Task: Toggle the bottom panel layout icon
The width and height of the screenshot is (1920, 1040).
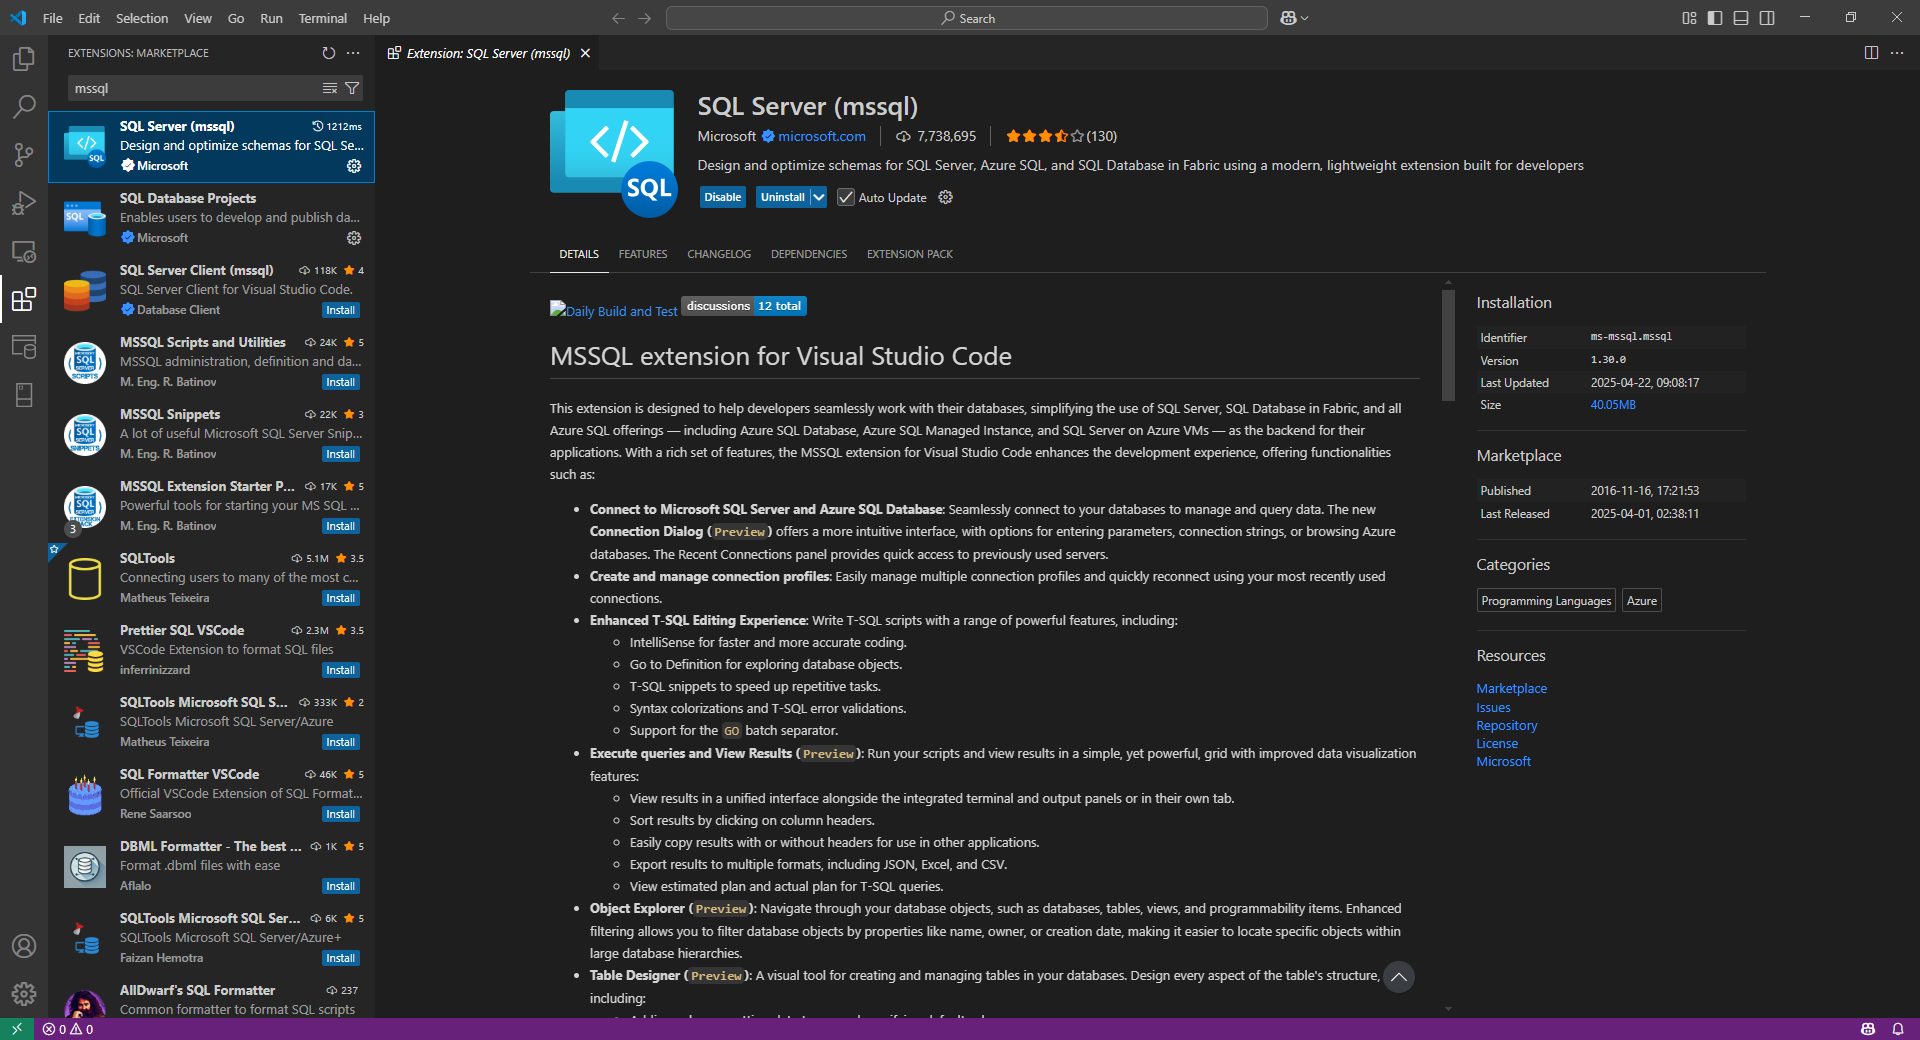Action: click(x=1741, y=18)
